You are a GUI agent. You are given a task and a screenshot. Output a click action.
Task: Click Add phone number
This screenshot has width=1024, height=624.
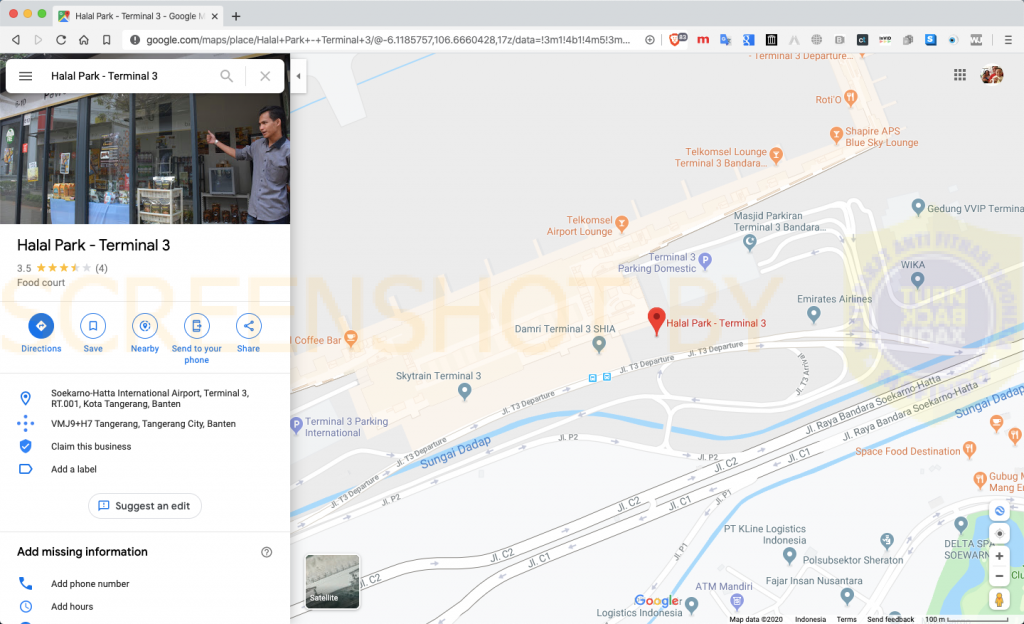pyautogui.click(x=90, y=584)
